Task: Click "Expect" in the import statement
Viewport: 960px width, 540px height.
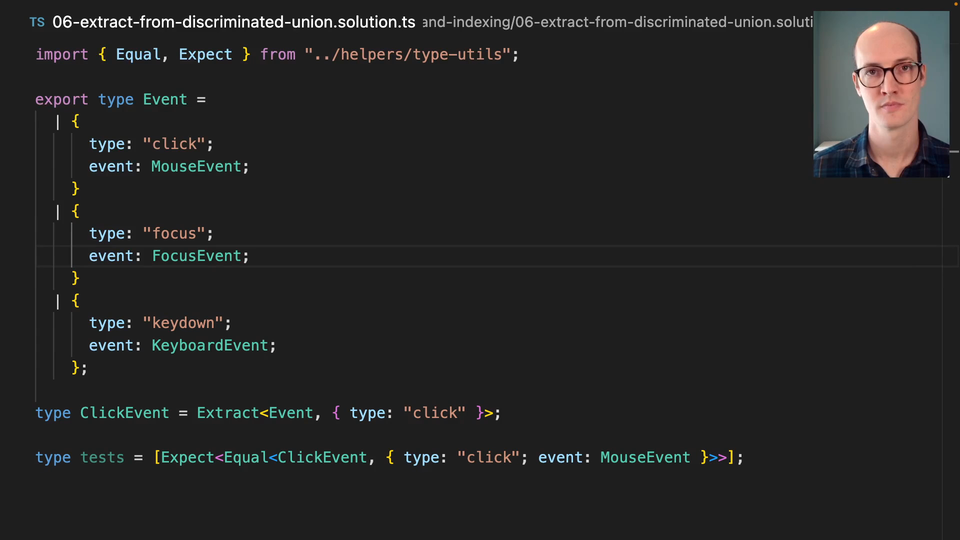Action: pyautogui.click(x=205, y=54)
